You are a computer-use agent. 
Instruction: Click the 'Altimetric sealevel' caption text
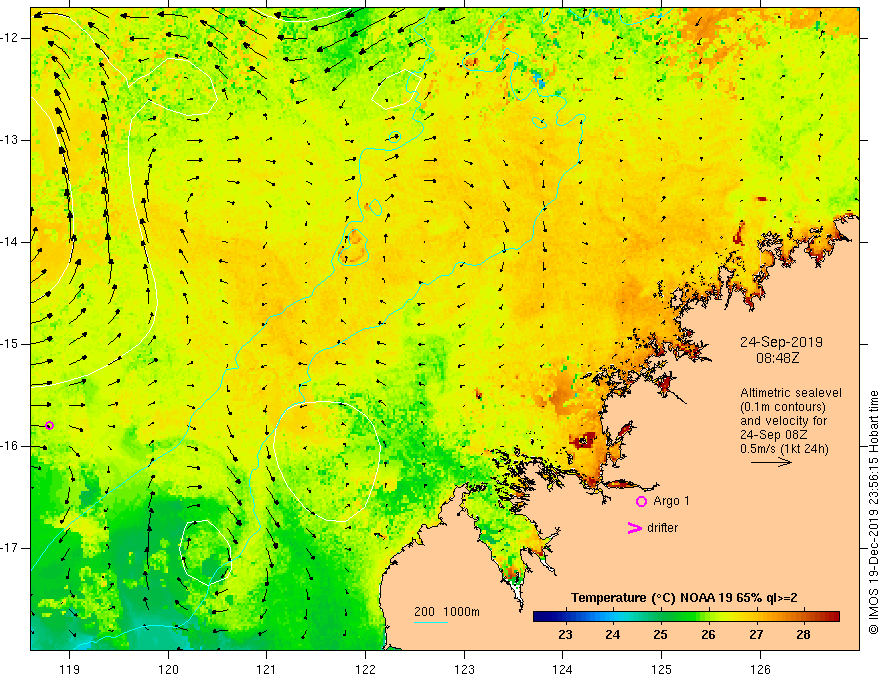(791, 393)
